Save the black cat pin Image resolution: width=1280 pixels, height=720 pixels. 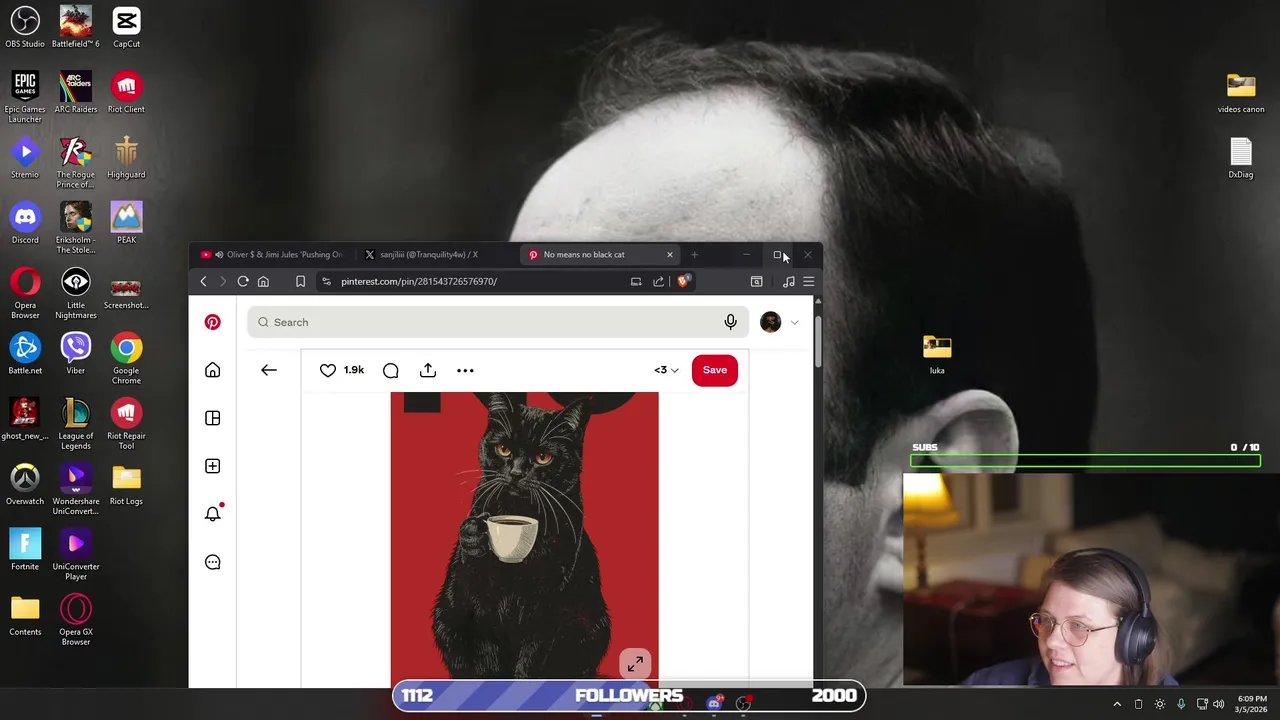click(x=715, y=370)
